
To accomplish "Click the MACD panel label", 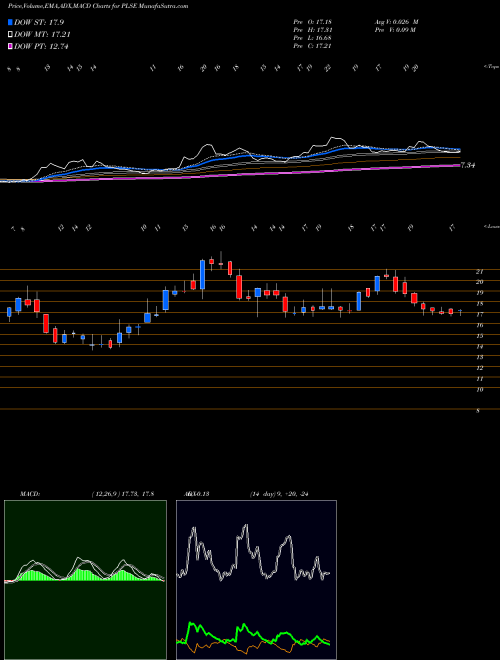I will point(29,494).
